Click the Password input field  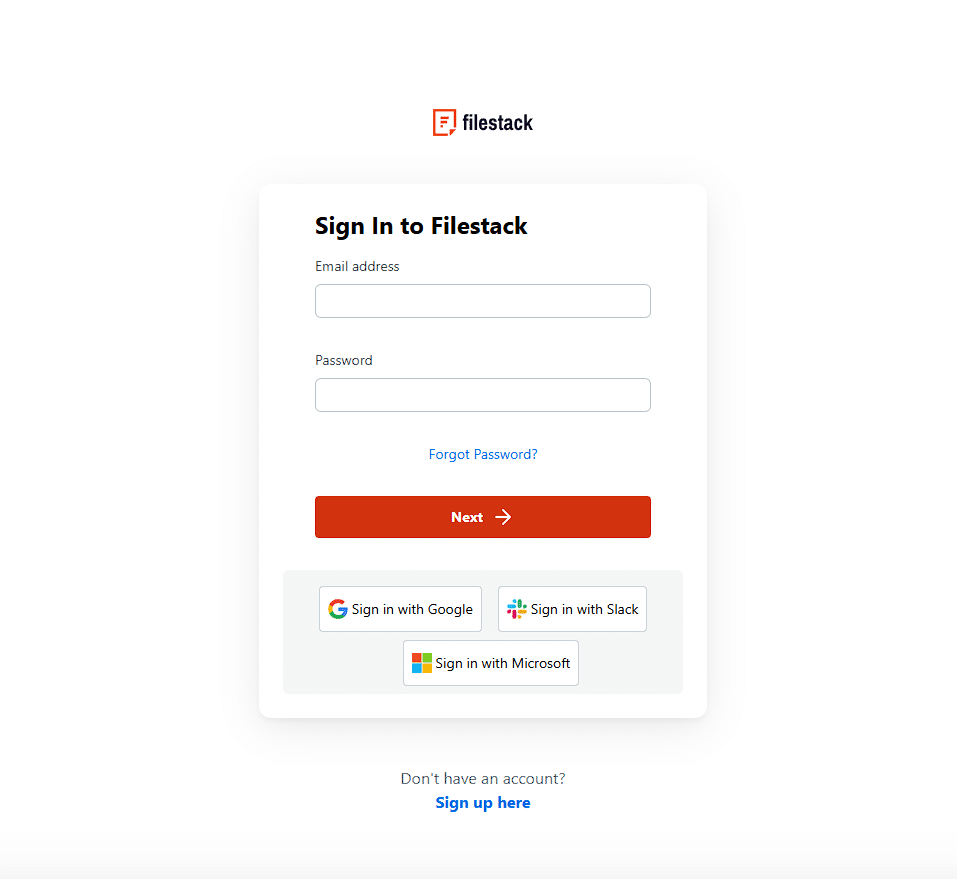pos(483,395)
